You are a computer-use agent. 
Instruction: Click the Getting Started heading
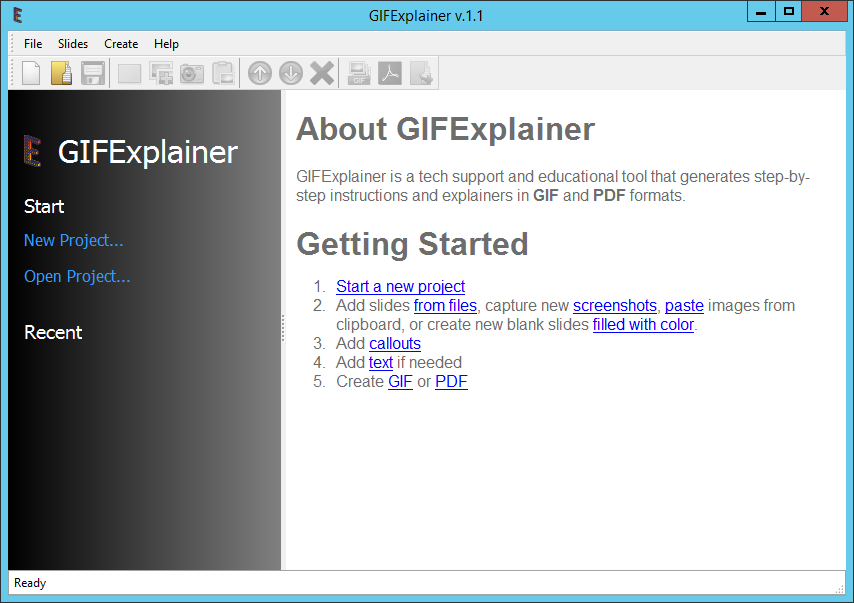[x=412, y=244]
